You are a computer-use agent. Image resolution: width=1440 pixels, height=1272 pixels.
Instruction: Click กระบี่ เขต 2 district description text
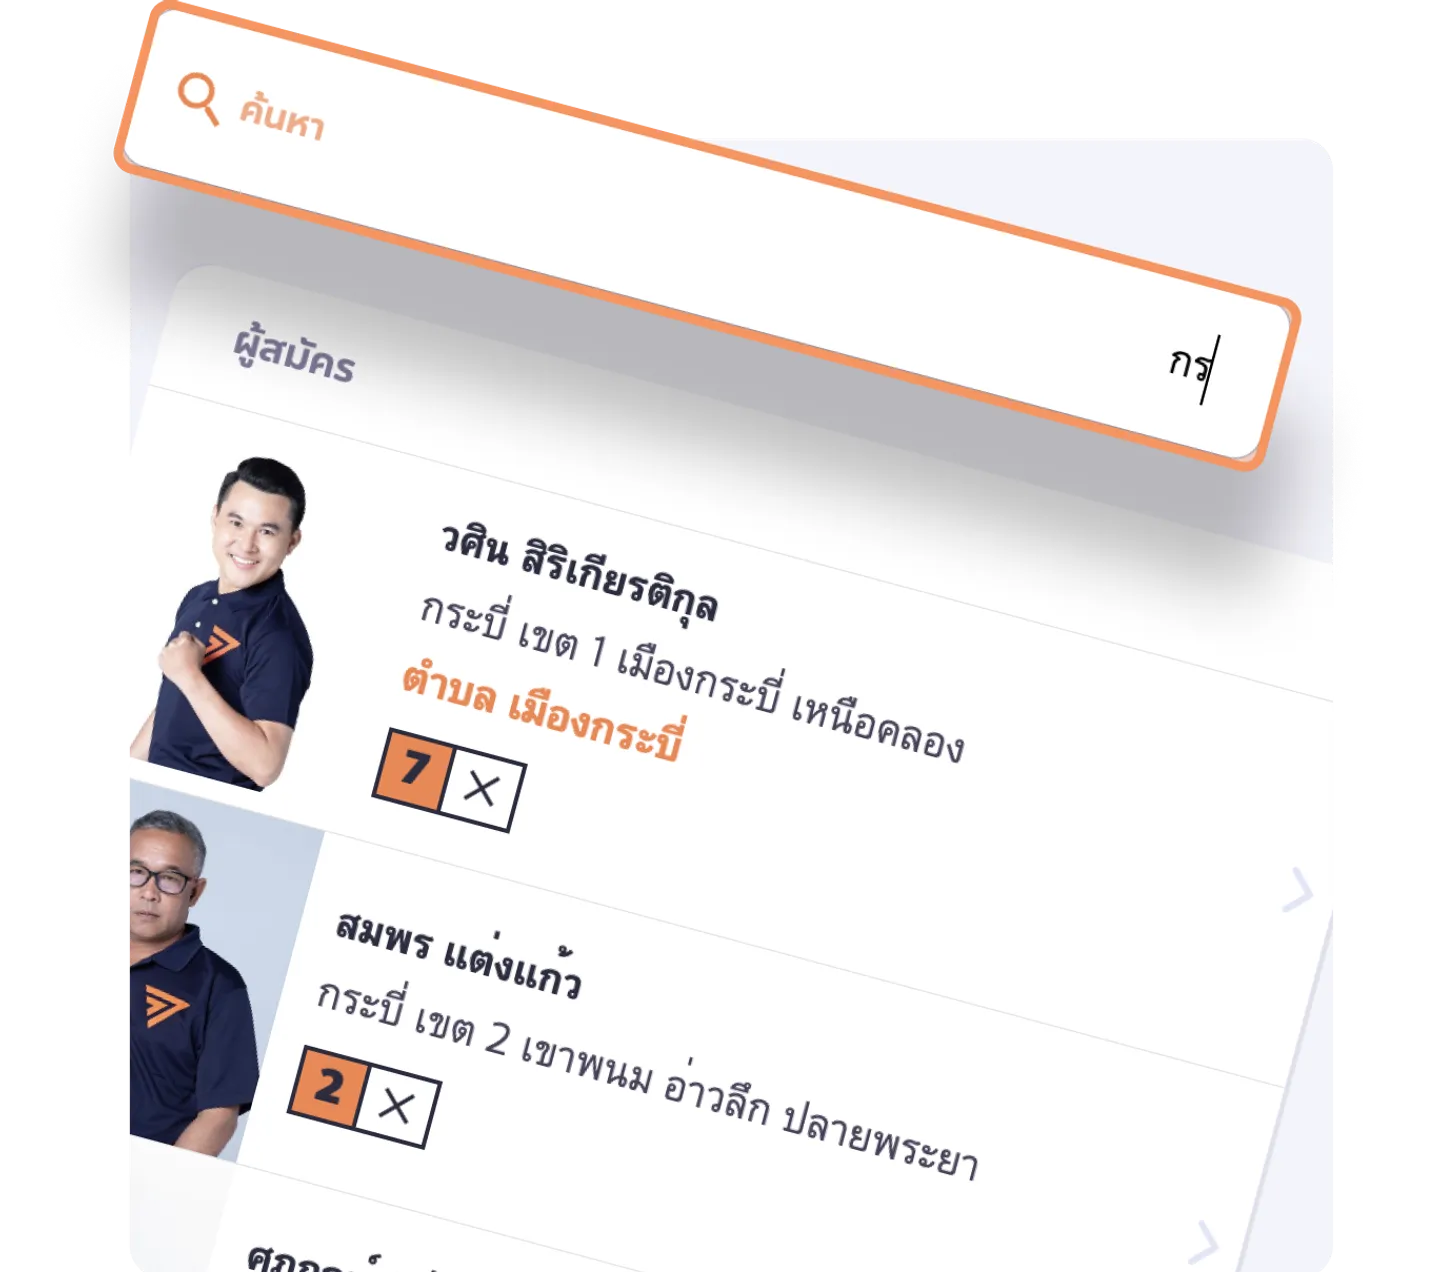pyautogui.click(x=647, y=1079)
